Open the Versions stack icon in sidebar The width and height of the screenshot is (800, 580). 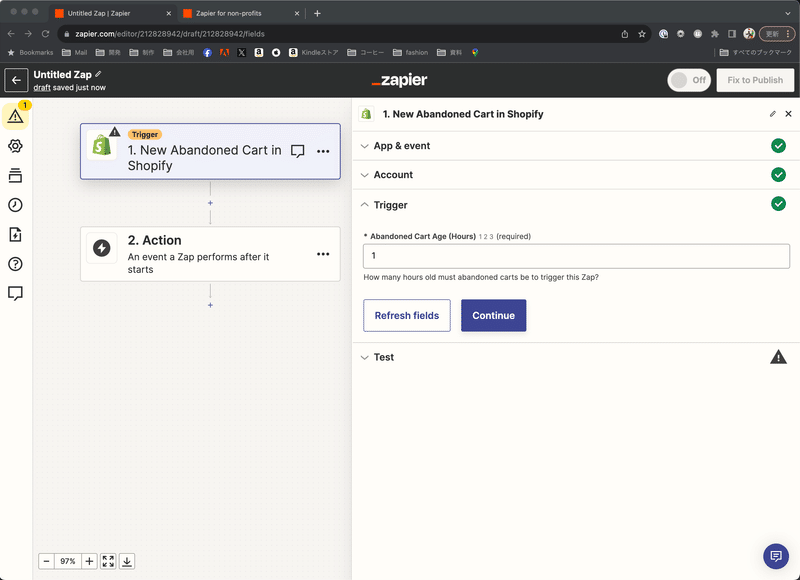click(x=15, y=175)
